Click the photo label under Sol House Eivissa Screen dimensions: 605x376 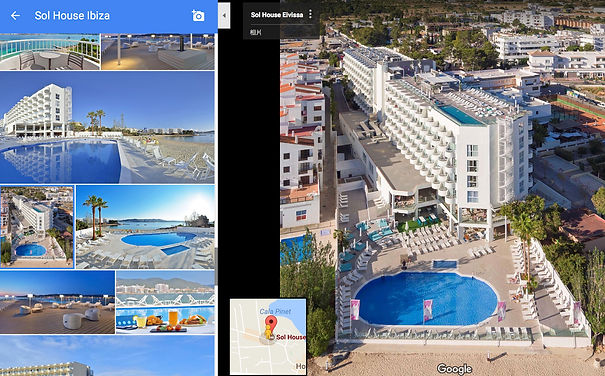click(255, 32)
